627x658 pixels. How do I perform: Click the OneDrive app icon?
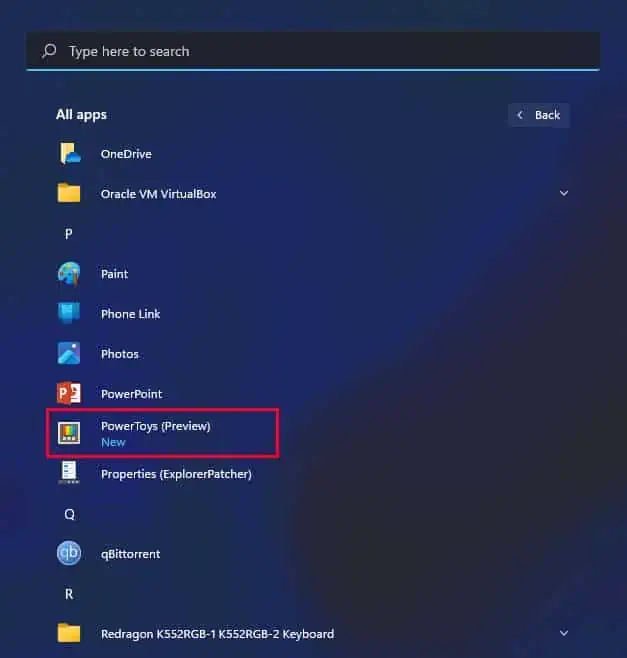click(x=69, y=154)
